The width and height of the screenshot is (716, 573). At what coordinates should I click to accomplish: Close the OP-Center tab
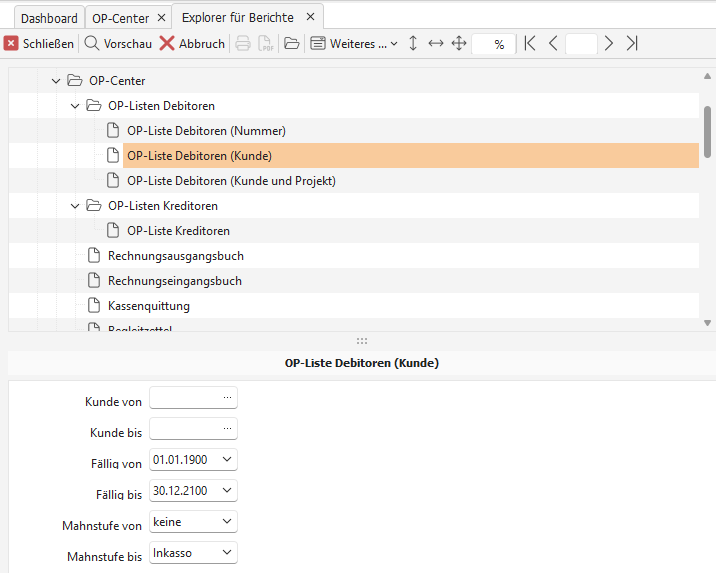[x=161, y=18]
